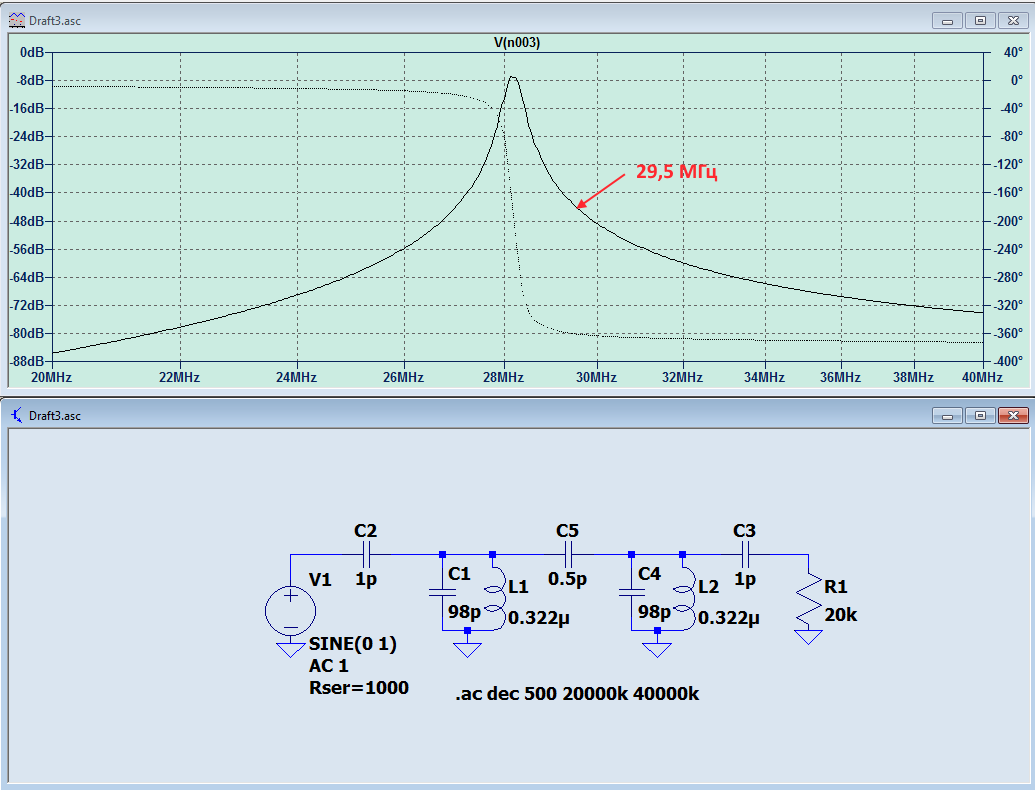
Task: Click the 40° phase axis label
Action: pos(1013,52)
